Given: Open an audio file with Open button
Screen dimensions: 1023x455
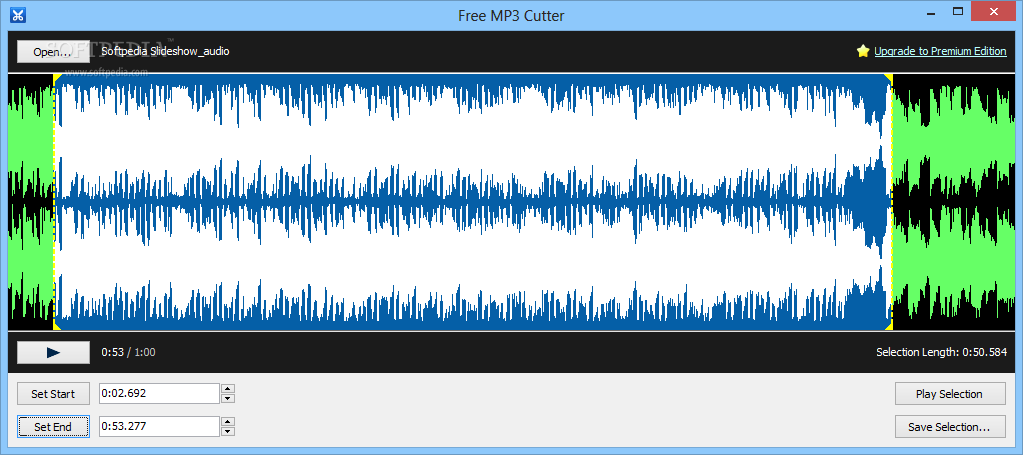Looking at the screenshot, I should 53,51.
